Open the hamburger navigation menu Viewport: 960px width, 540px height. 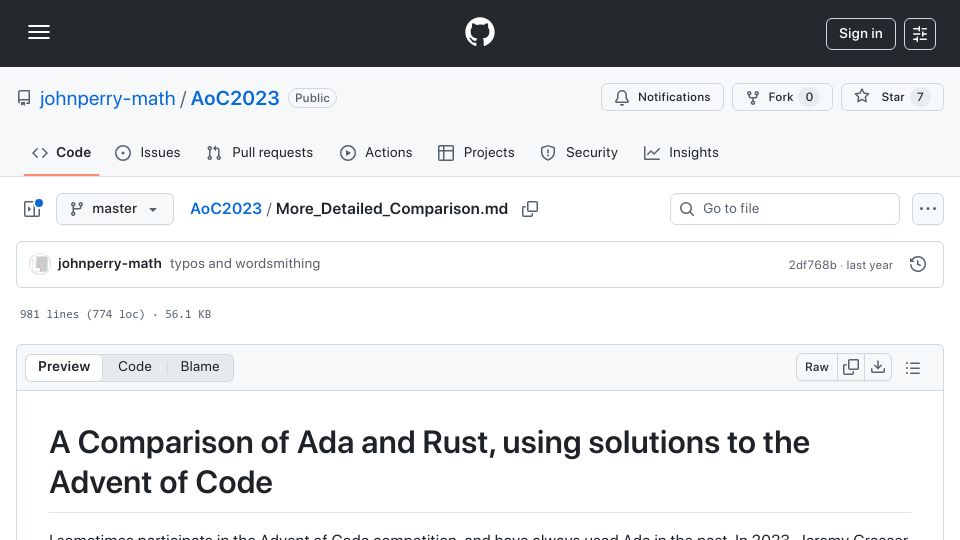39,32
